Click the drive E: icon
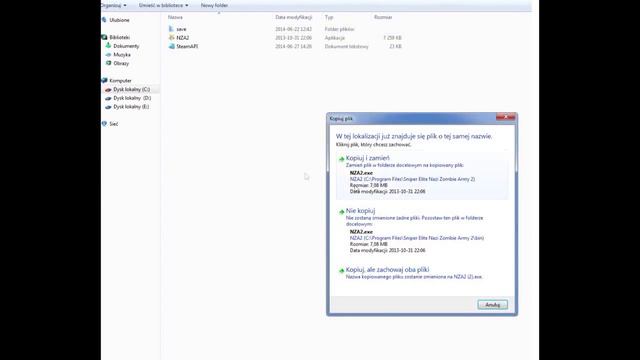 (108, 107)
